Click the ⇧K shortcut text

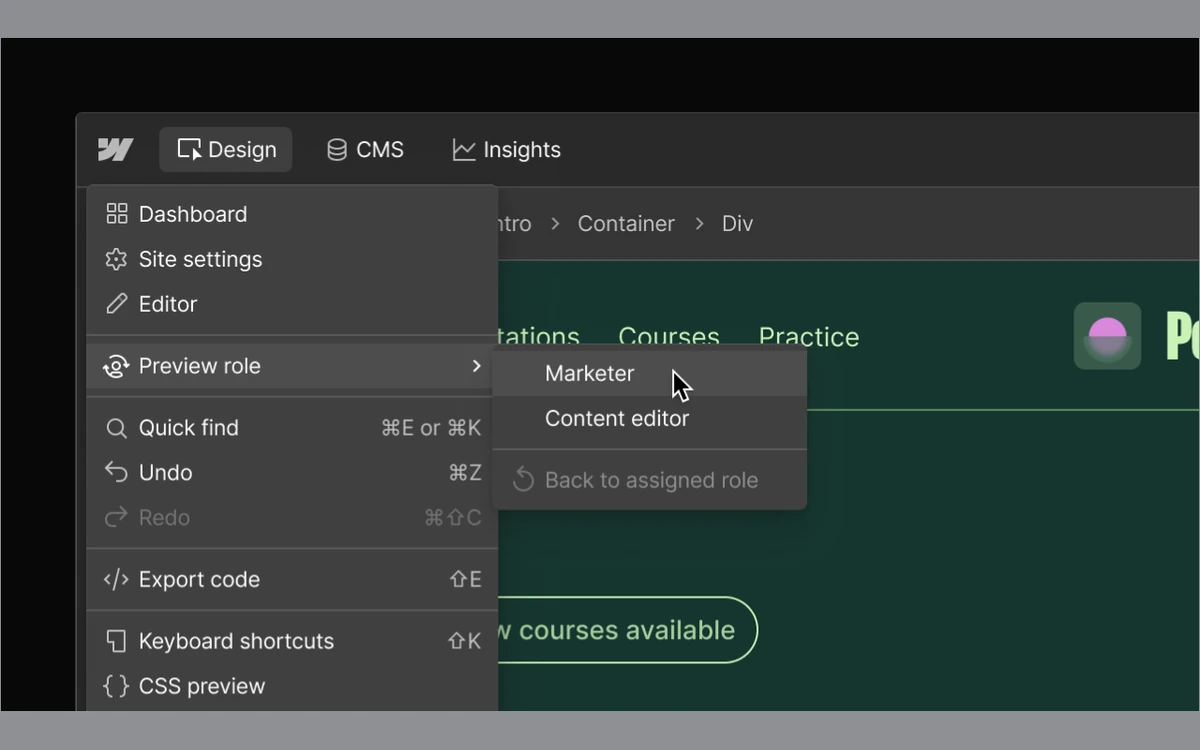click(464, 641)
